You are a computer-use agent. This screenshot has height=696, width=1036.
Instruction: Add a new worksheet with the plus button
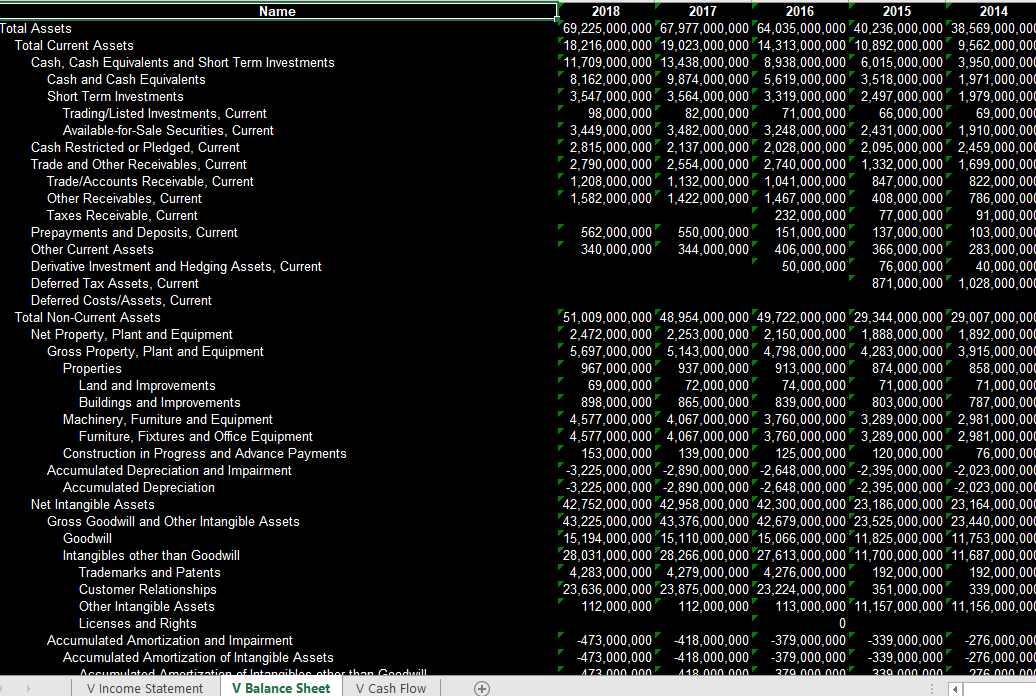(x=481, y=688)
